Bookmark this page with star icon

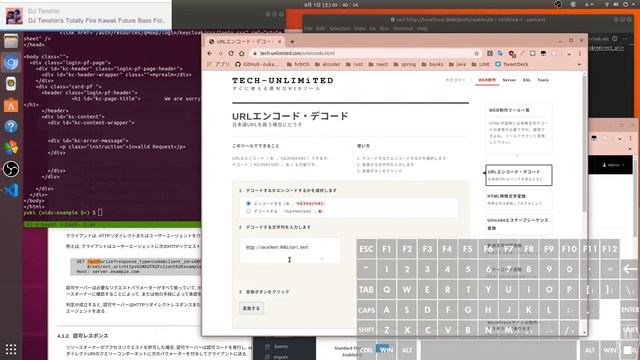coord(476,53)
